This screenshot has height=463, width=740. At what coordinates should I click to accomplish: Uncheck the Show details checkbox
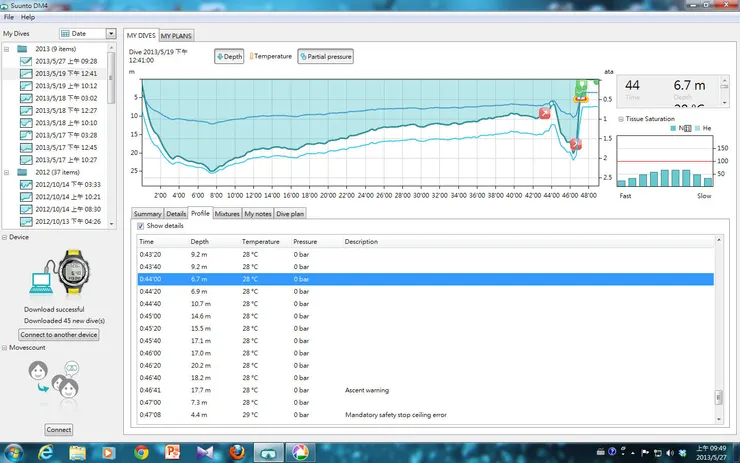tap(141, 226)
